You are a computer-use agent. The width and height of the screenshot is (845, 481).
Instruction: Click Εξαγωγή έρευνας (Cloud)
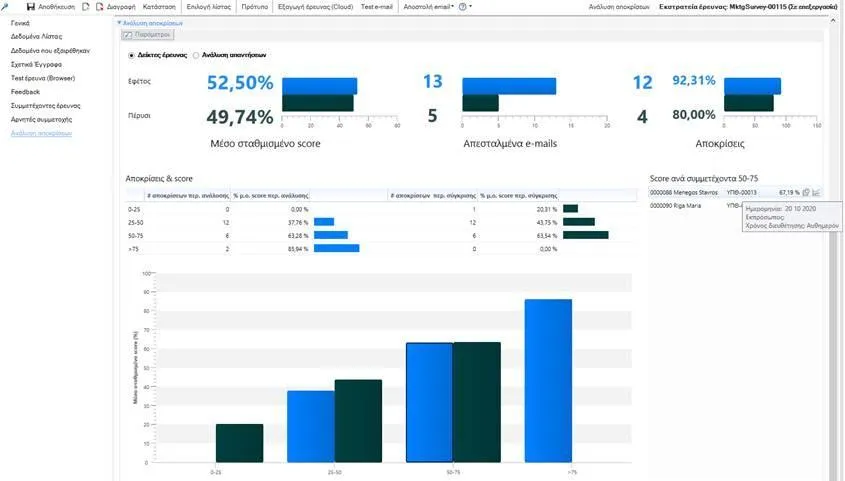coord(316,7)
